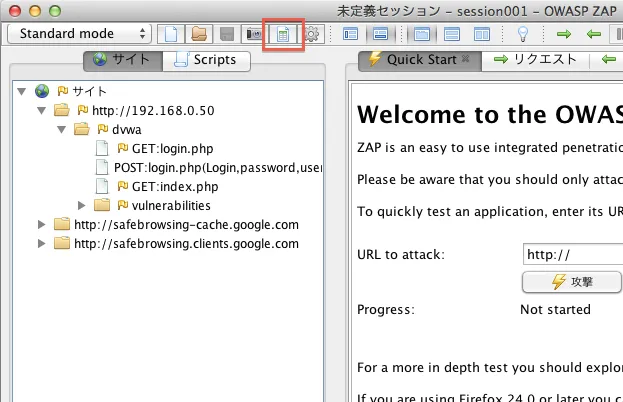Collapse the http://192.168.0.50 tree node
Screen dimensions: 623x402
42,110
